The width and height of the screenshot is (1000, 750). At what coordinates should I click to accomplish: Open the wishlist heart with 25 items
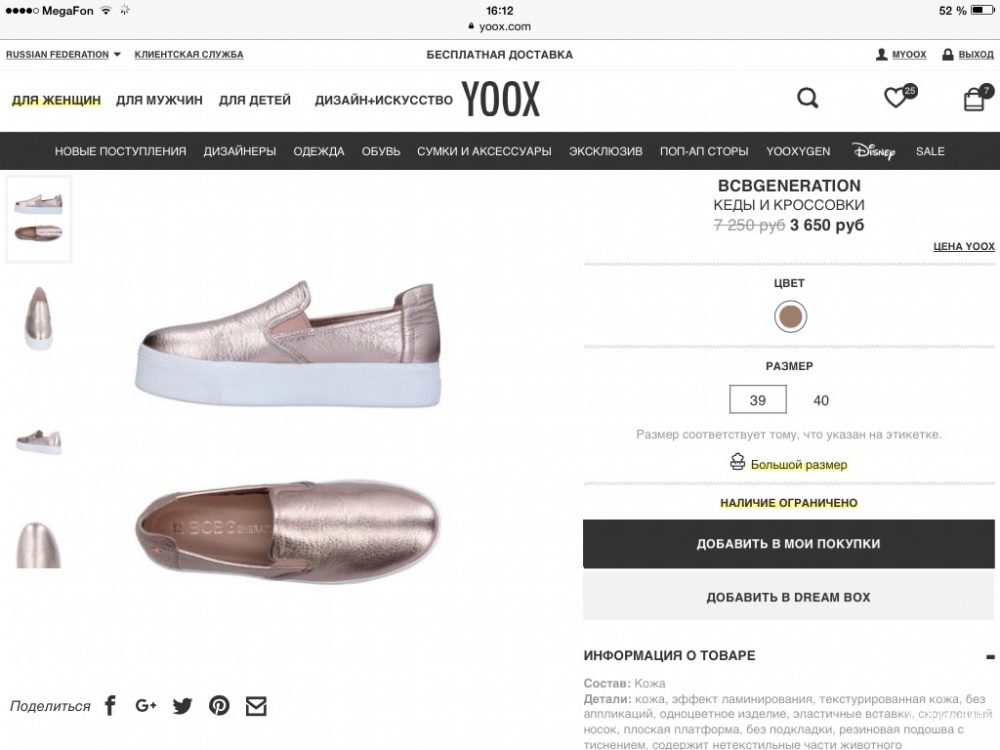(x=895, y=98)
